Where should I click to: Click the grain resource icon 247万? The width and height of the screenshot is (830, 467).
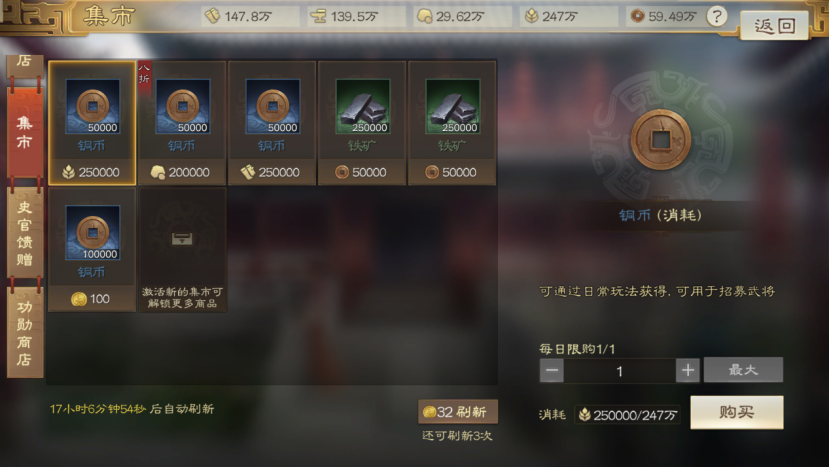click(531, 16)
